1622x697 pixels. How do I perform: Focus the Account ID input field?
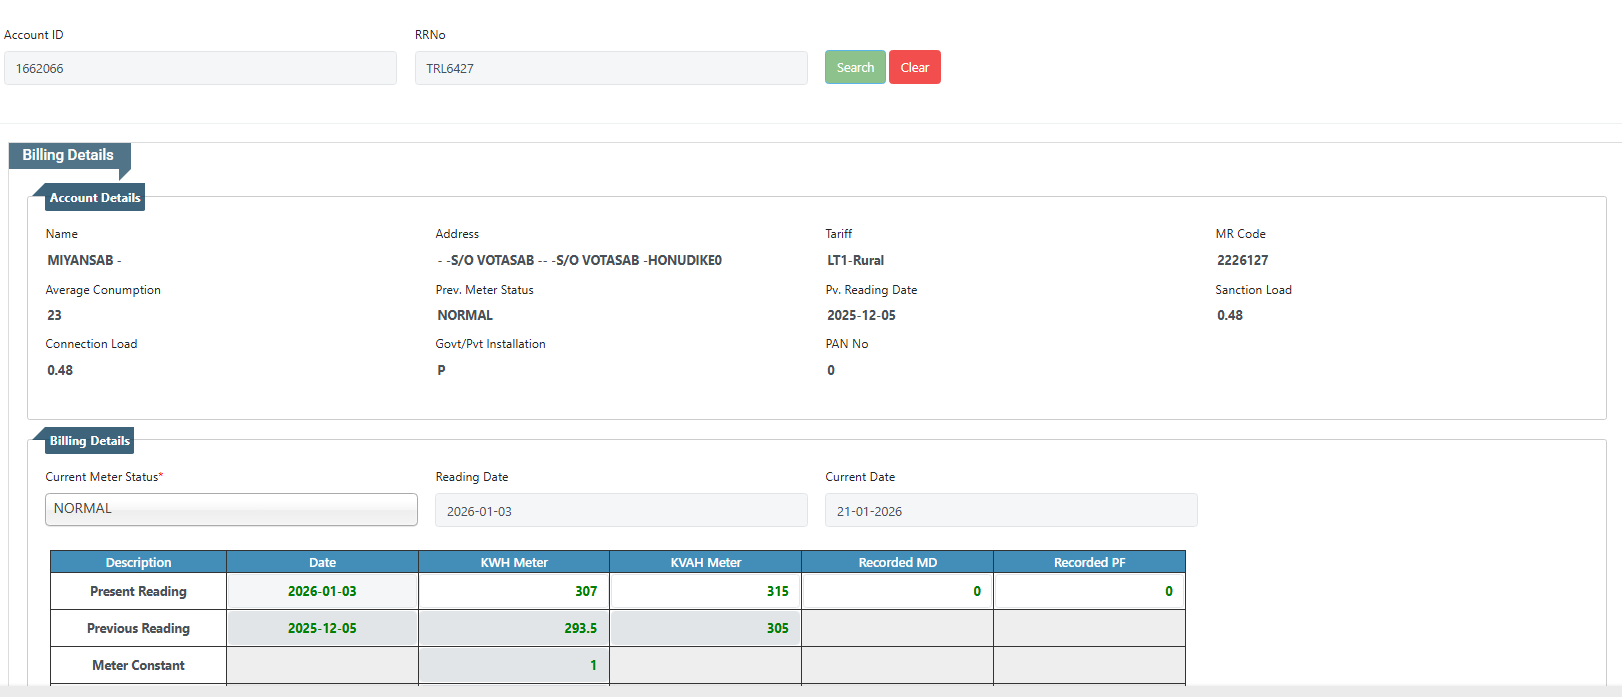200,68
